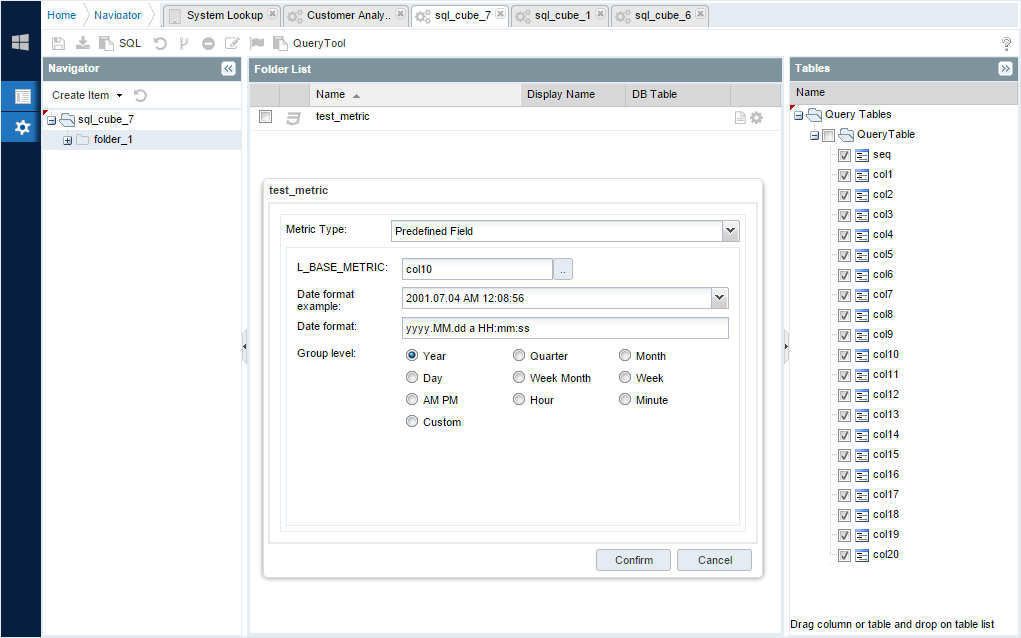
Task: Click the Windows logo sidebar icon
Action: [20, 43]
